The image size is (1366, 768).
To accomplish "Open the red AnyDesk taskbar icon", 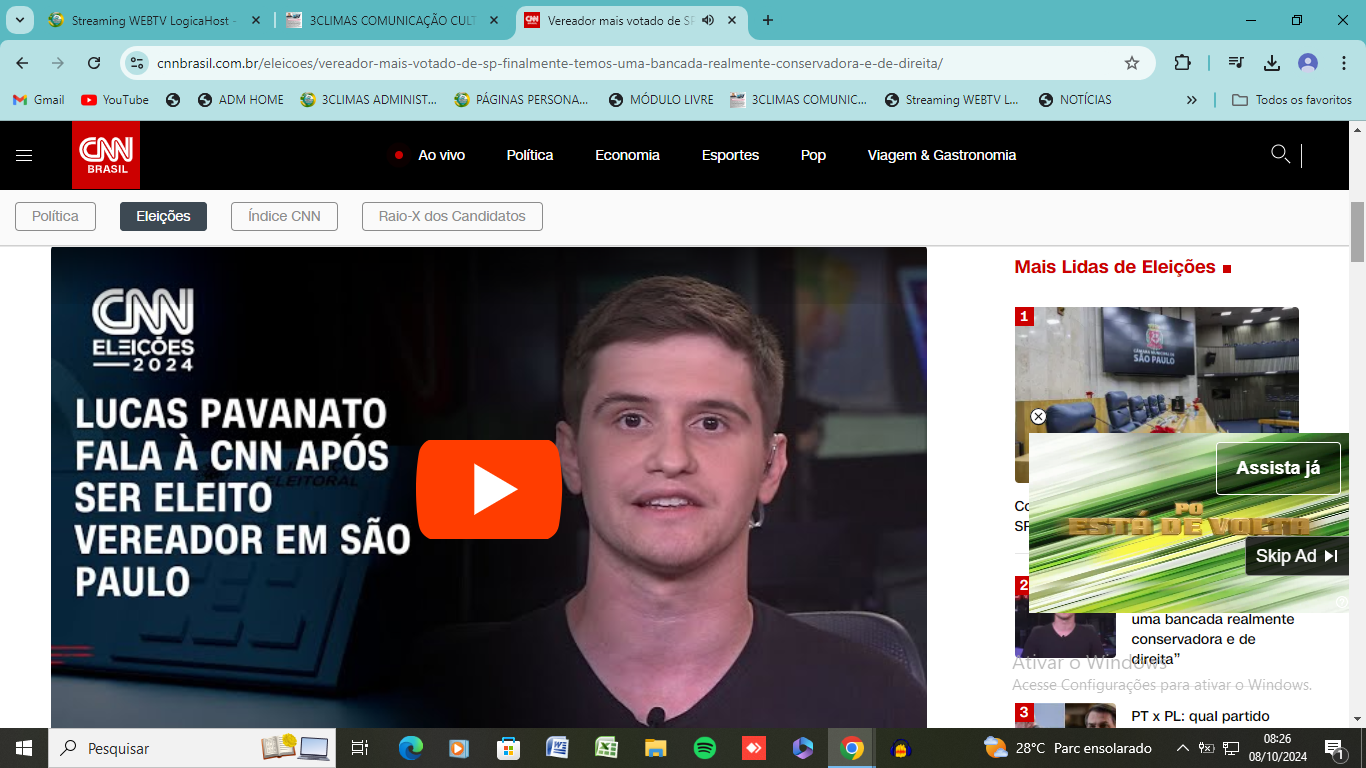I will click(x=753, y=748).
